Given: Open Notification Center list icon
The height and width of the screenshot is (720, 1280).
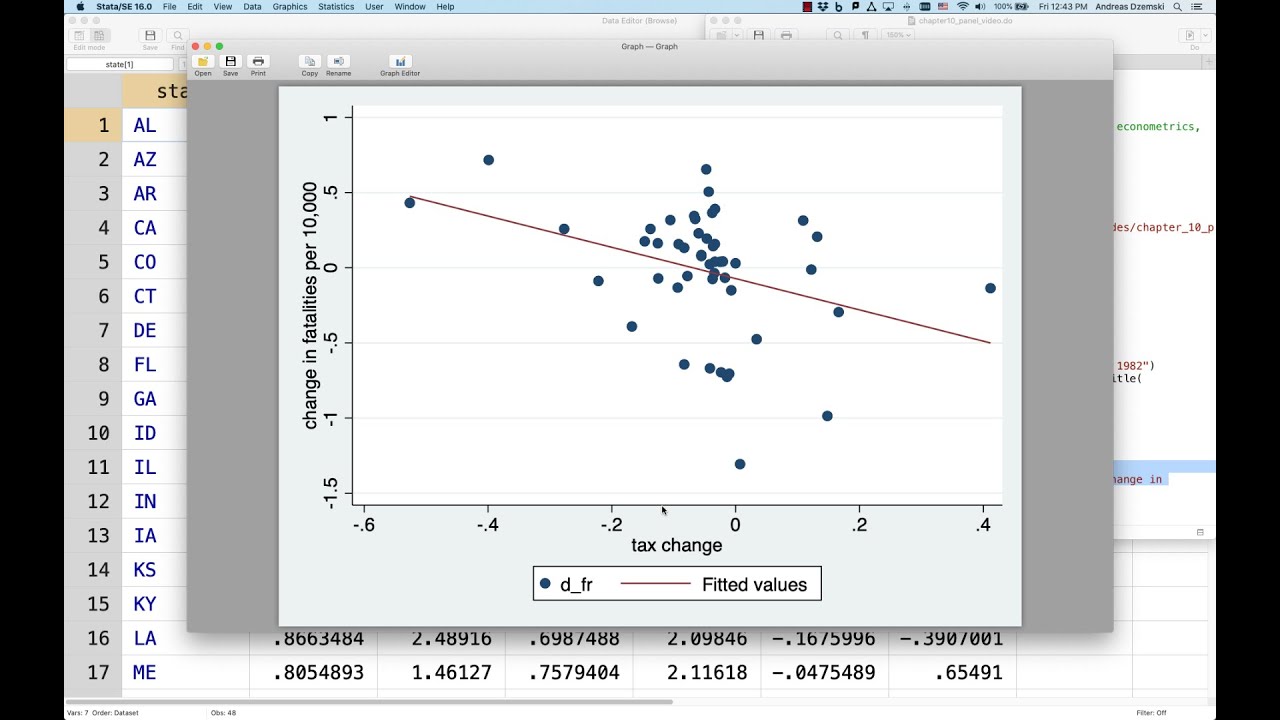Looking at the screenshot, I should pos(1198,6).
